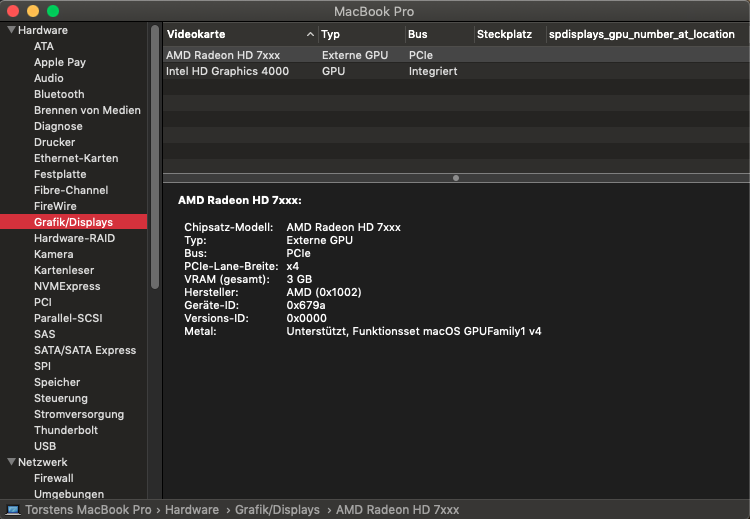Collapse the Netzwerk section triangle

11,462
